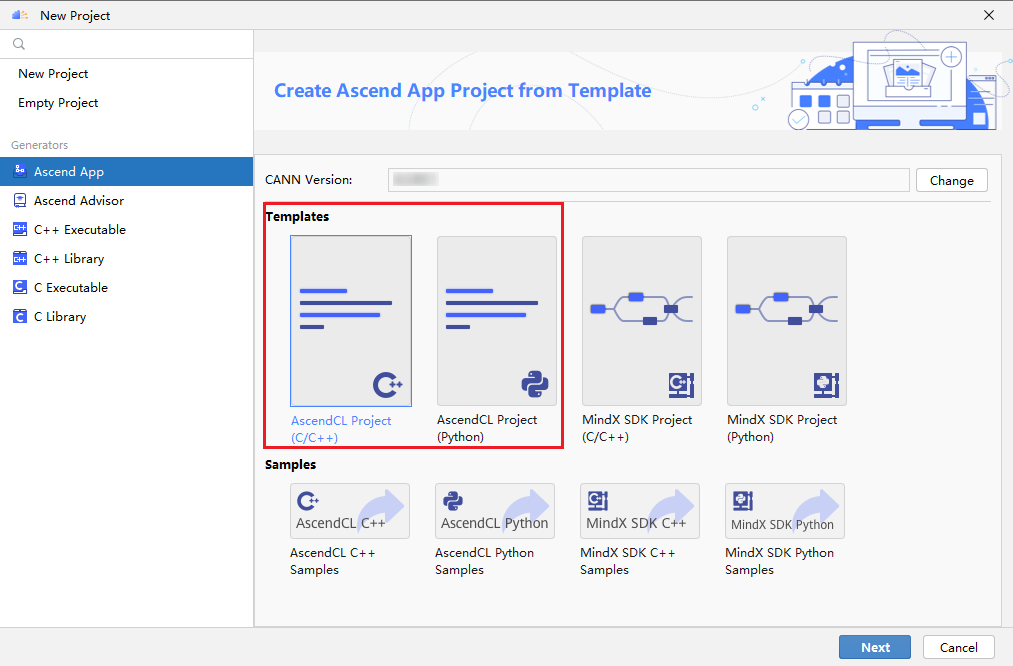1013x666 pixels.
Task: Click the Samples section heading
Action: click(291, 464)
